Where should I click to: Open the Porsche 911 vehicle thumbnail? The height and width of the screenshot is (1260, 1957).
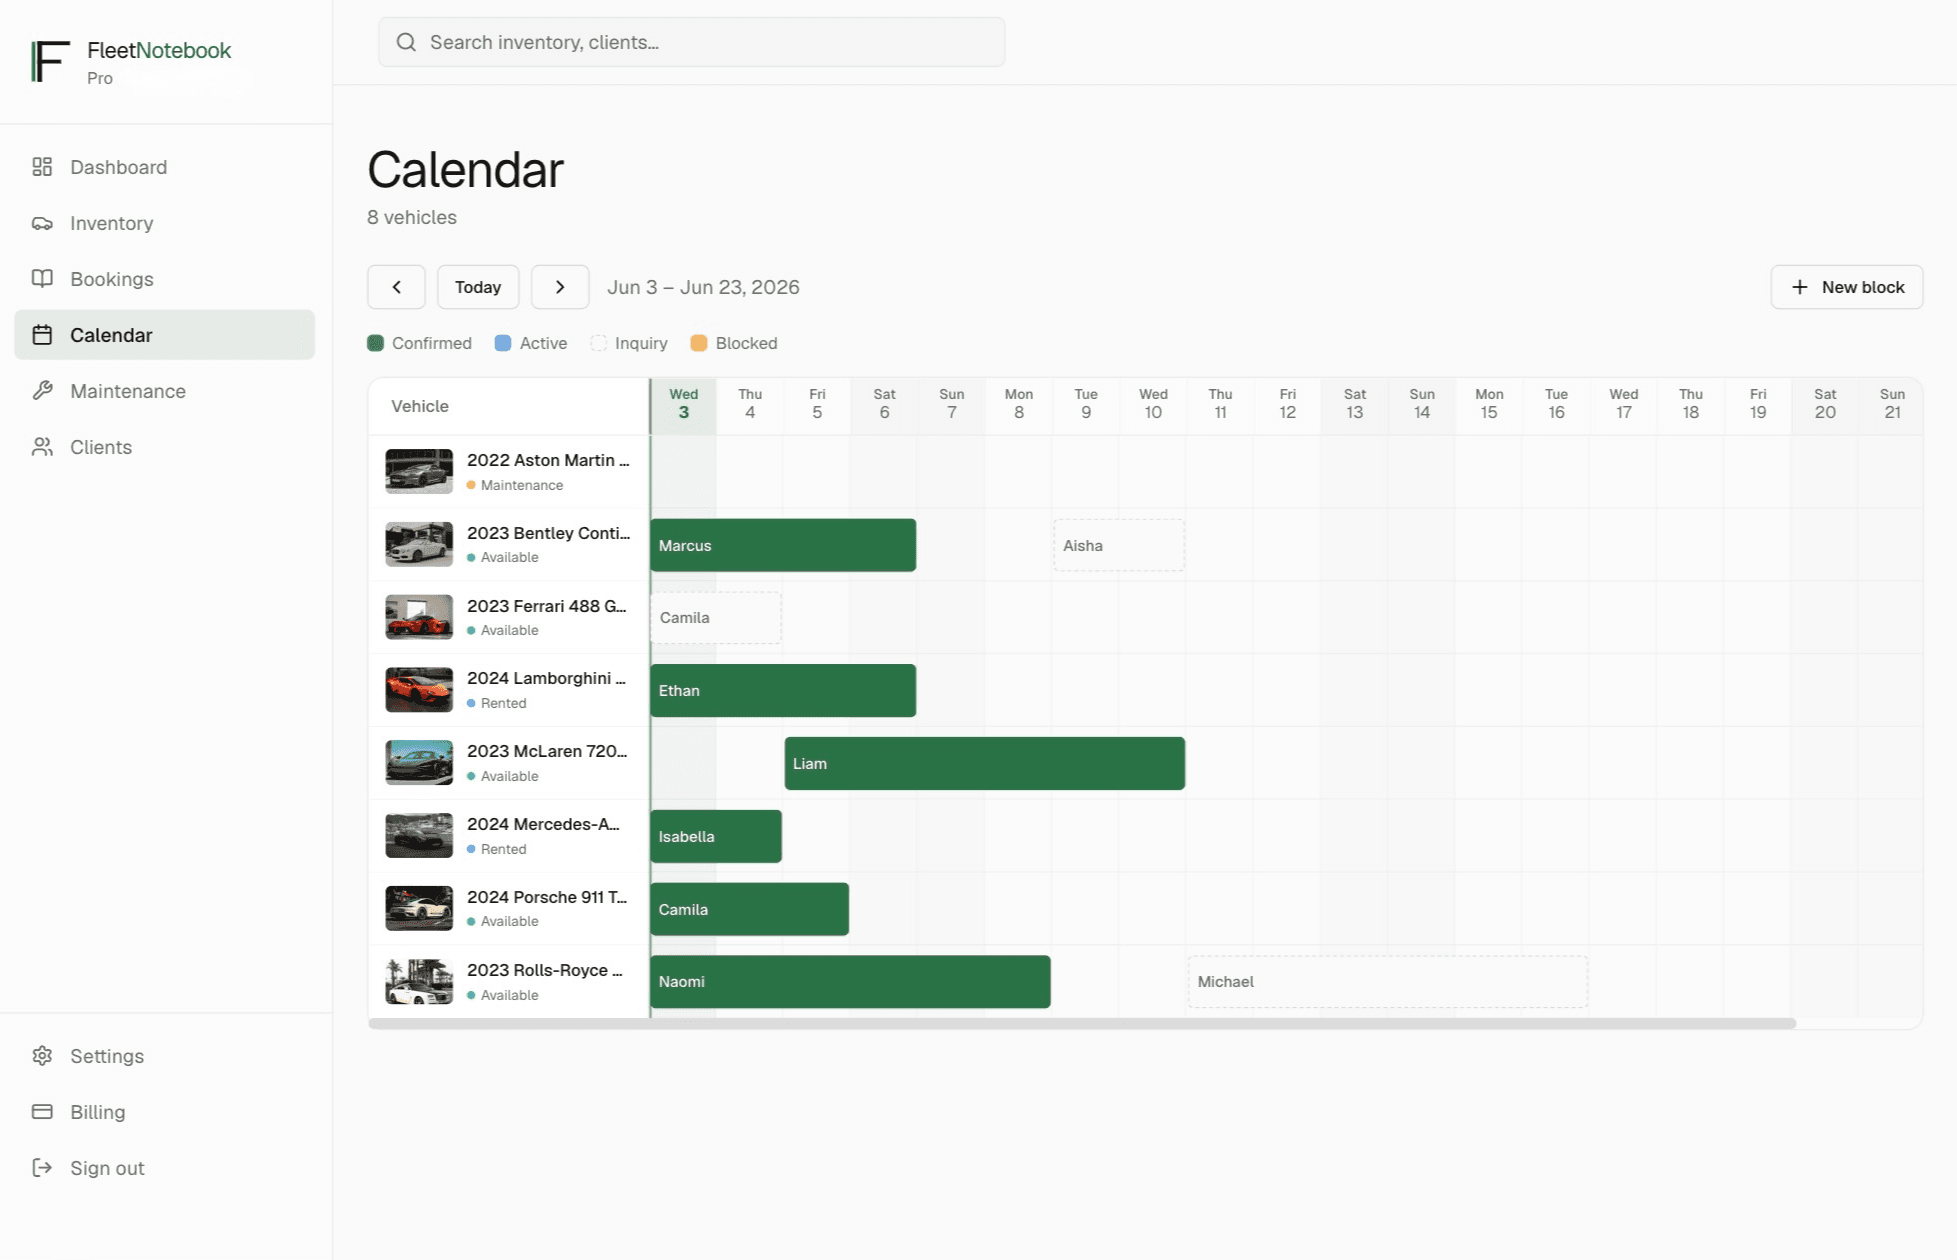[x=419, y=909]
